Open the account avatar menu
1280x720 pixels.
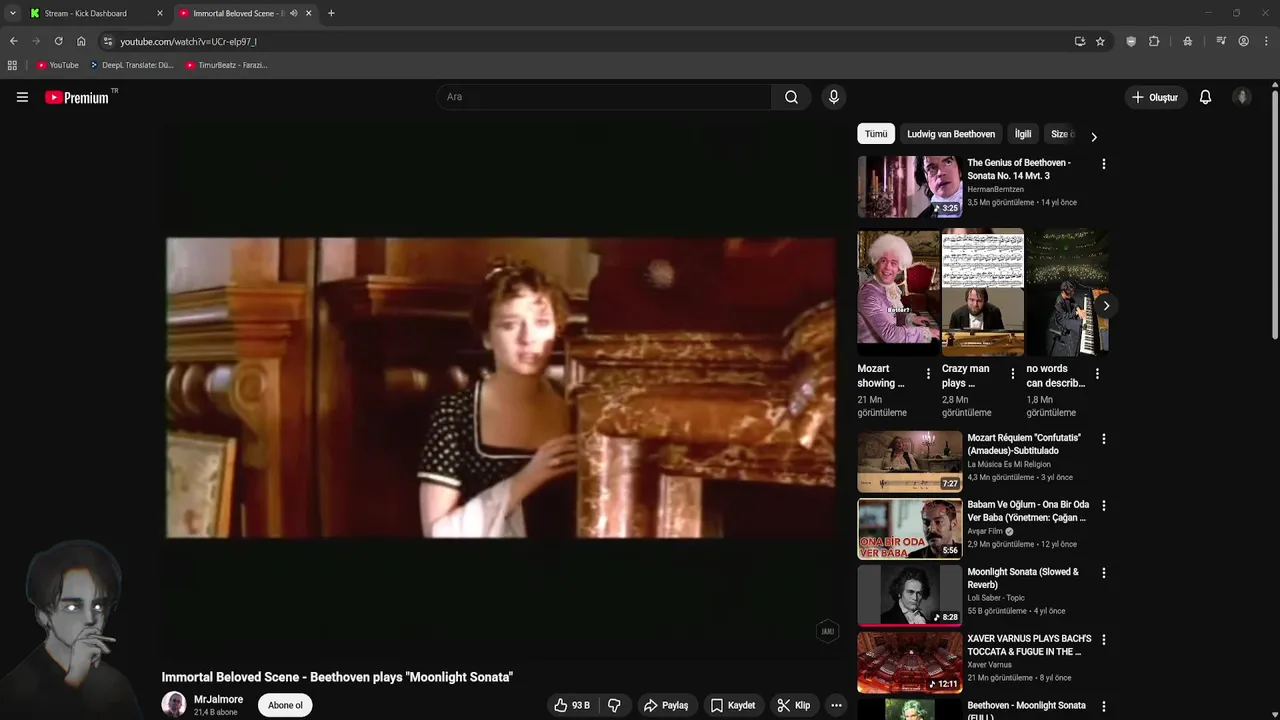[x=1242, y=97]
